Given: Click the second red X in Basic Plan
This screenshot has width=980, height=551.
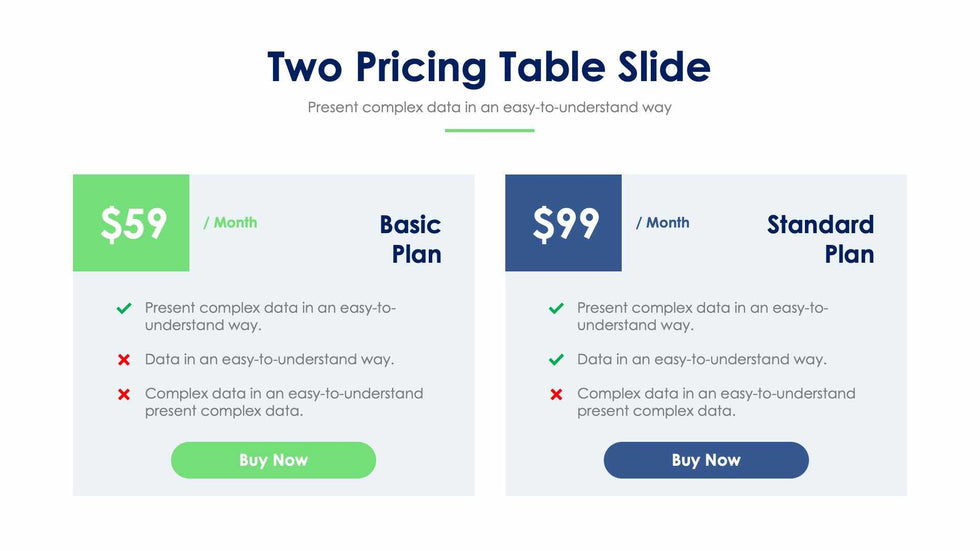Looking at the screenshot, I should click(x=124, y=394).
